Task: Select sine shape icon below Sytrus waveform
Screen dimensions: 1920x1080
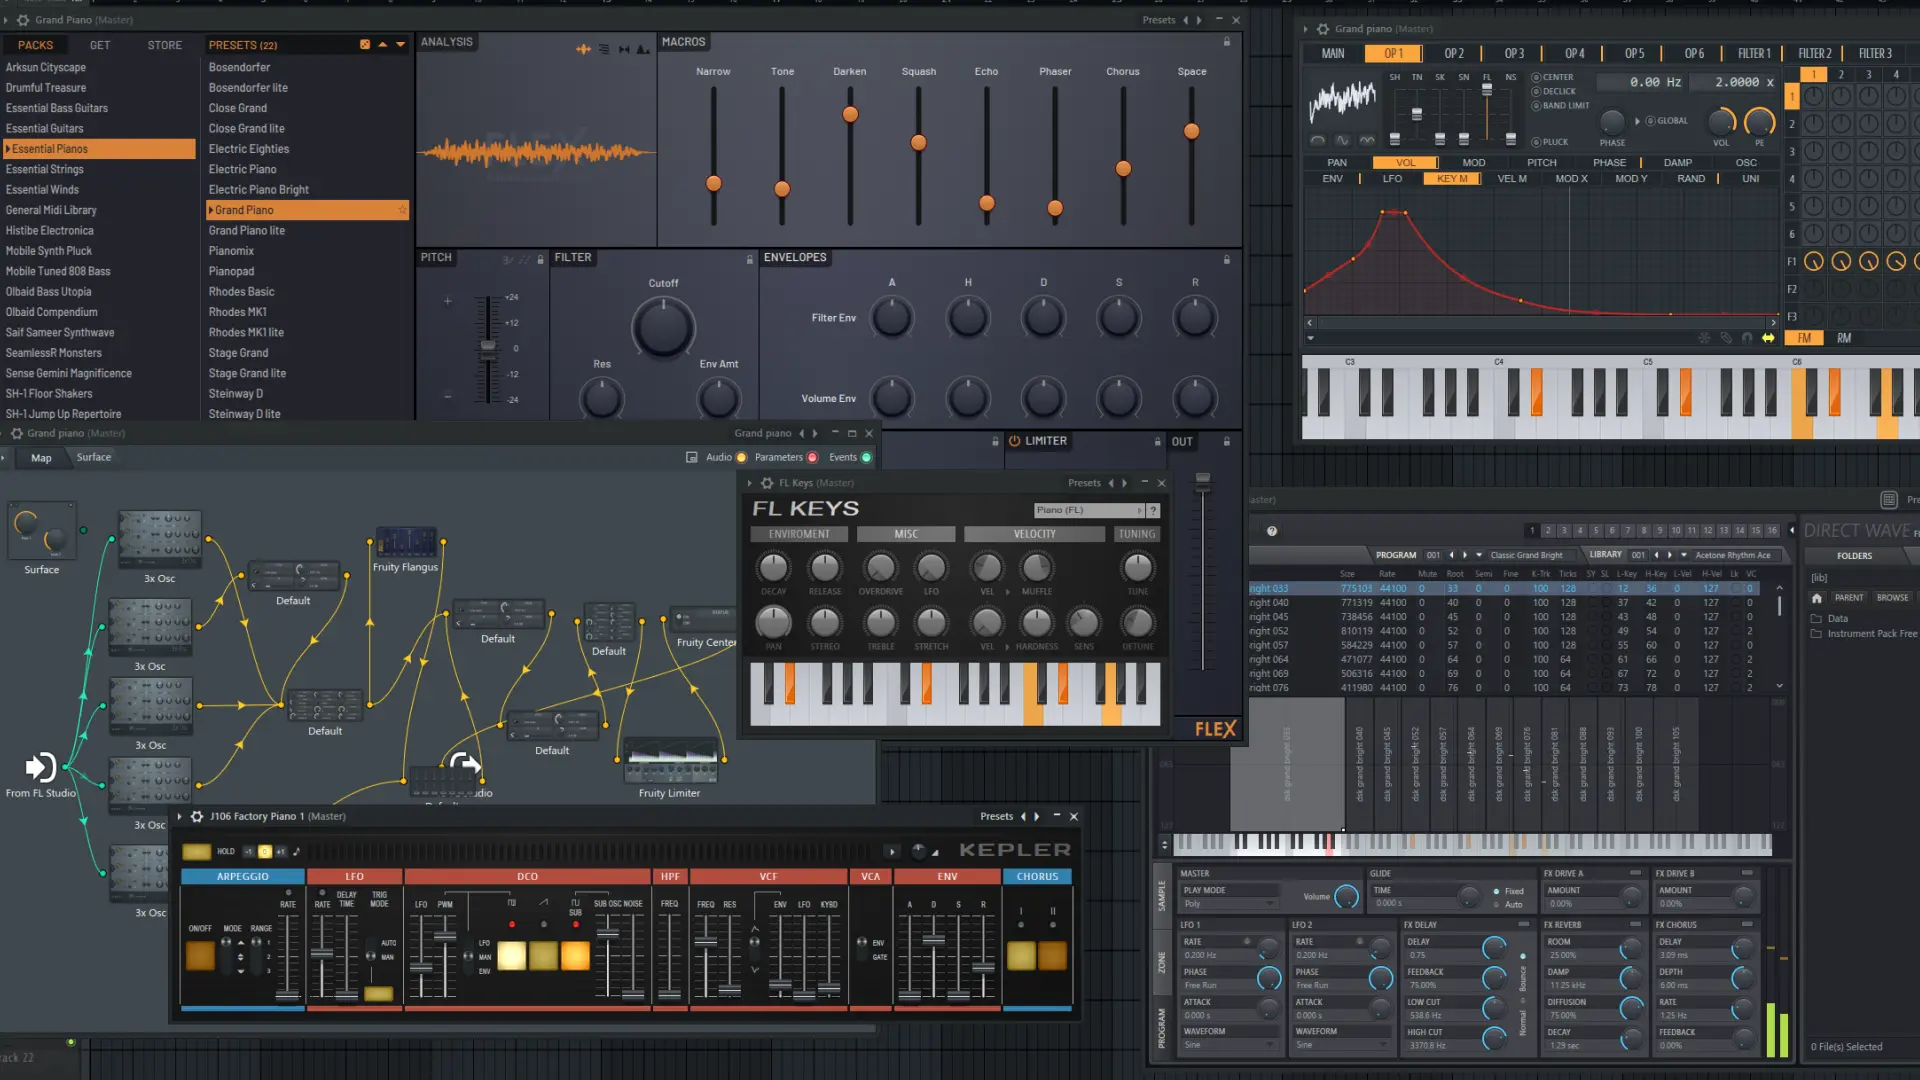Action: [1342, 141]
